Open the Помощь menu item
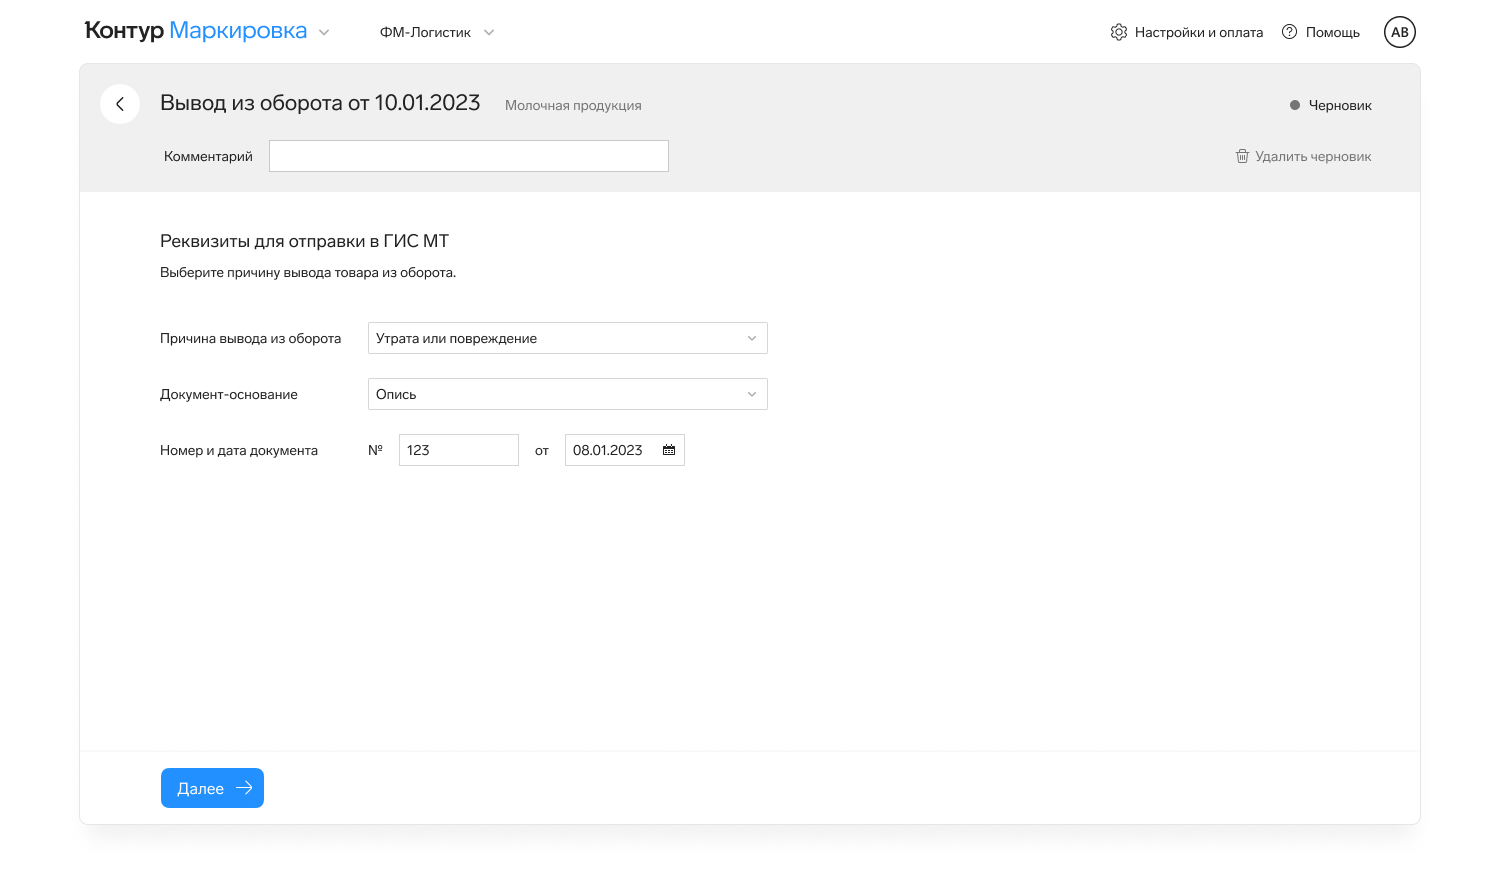The height and width of the screenshot is (882, 1500). [1332, 32]
